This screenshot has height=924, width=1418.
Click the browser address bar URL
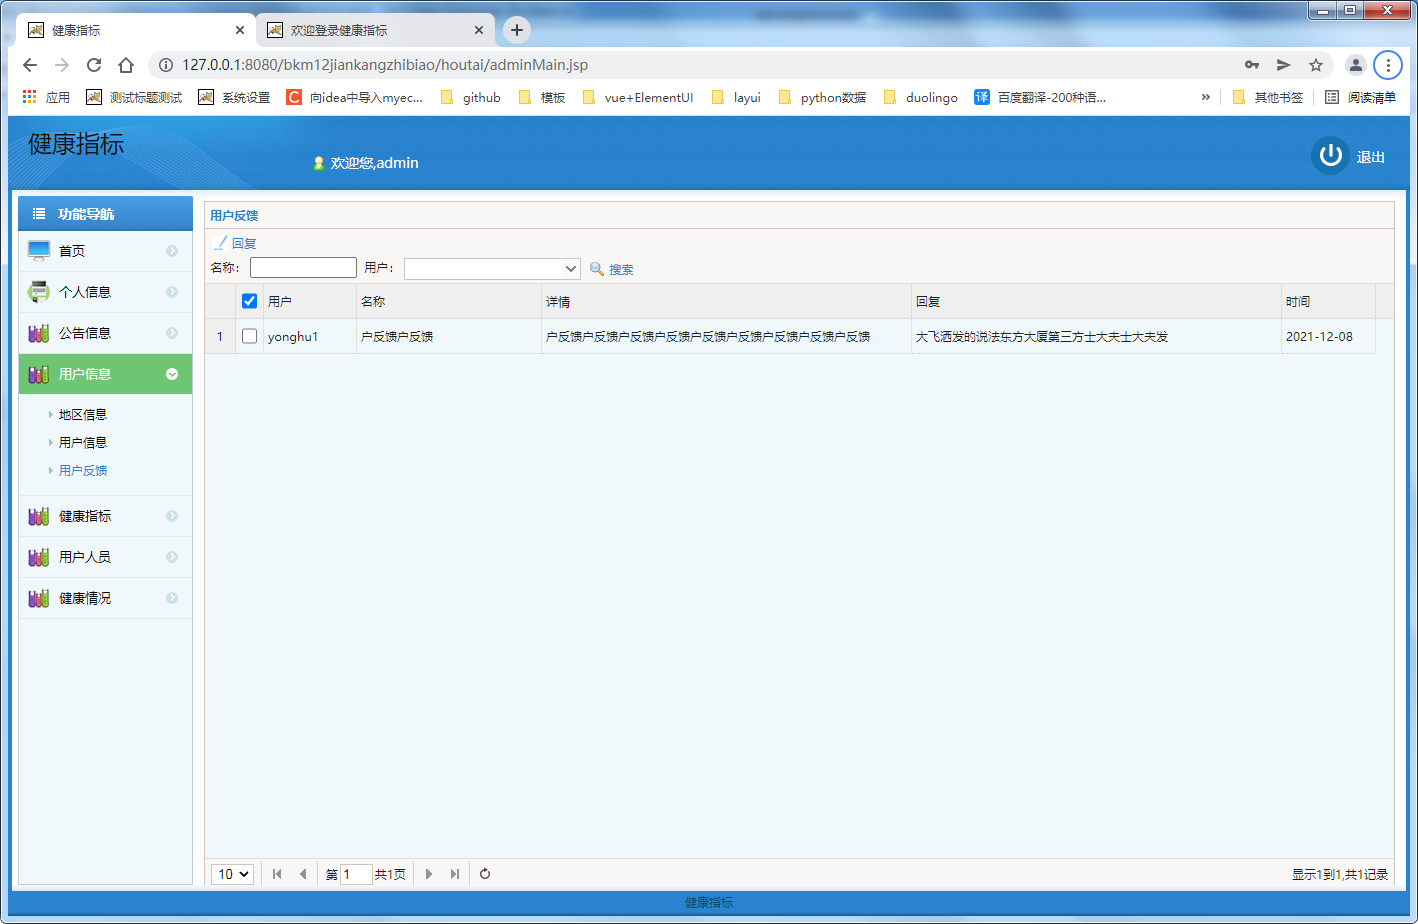[x=385, y=65]
